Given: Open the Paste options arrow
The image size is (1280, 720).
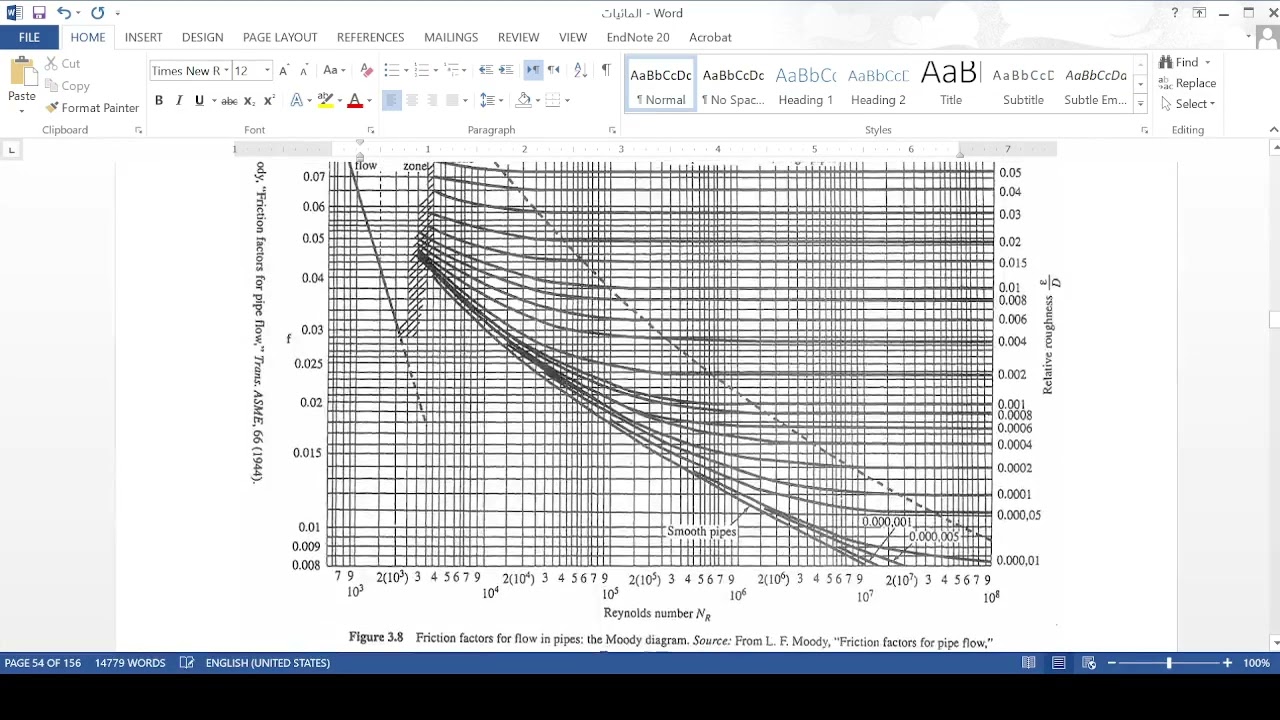Looking at the screenshot, I should [22, 109].
